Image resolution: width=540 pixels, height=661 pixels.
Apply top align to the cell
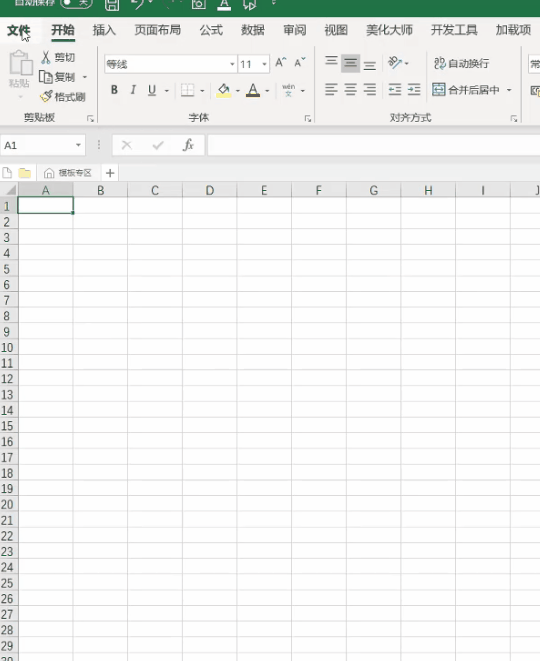click(331, 62)
